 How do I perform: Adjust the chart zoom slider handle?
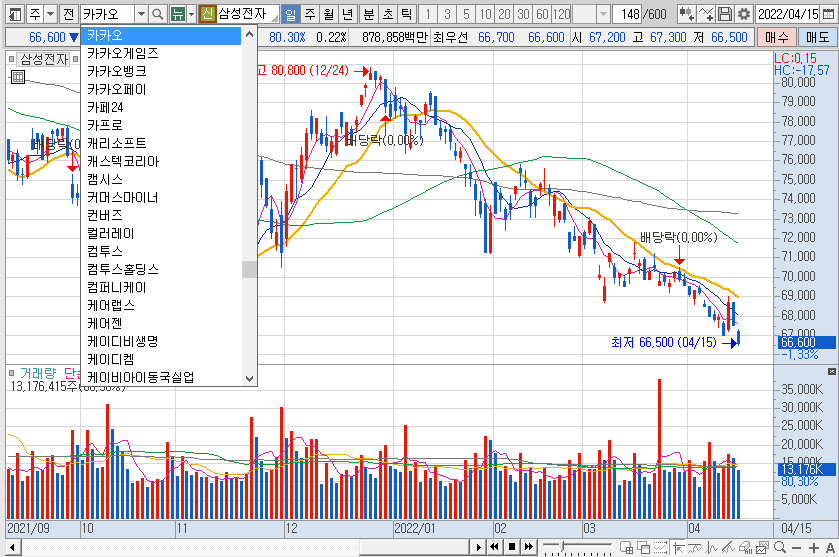[563, 547]
